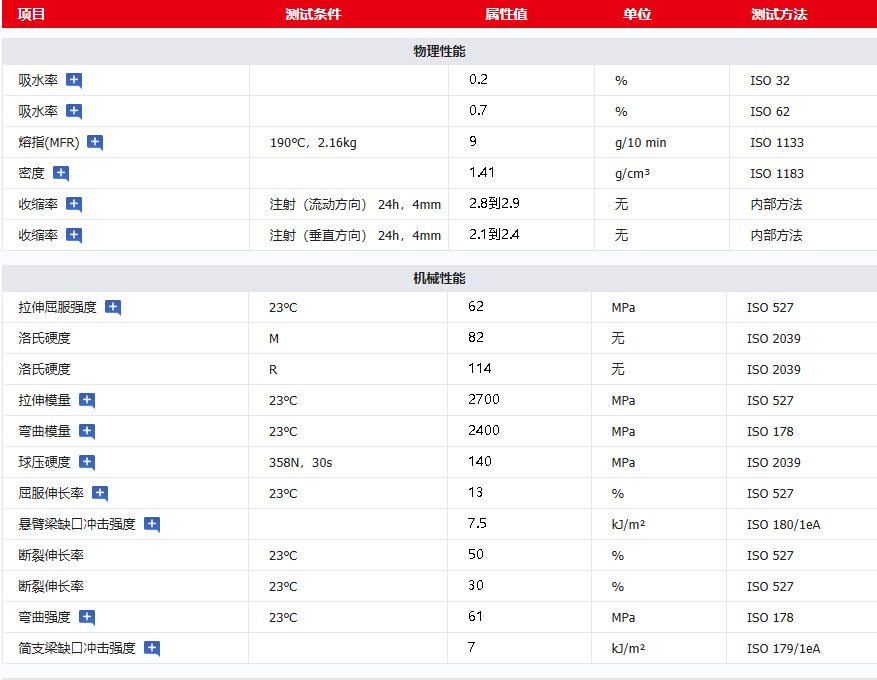Open the plus icon next to 熔指(MFR)
Image resolution: width=877 pixels, height=680 pixels.
coord(95,143)
